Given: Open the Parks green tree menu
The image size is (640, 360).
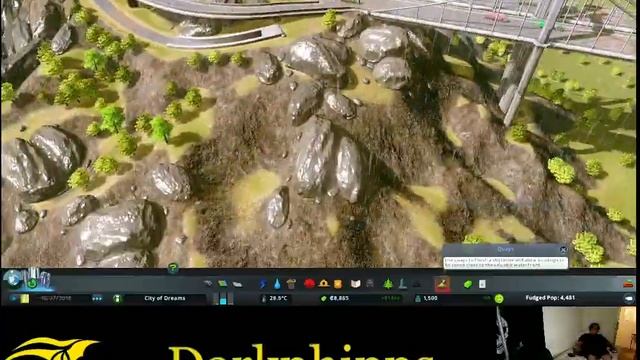Looking at the screenshot, I should 388,284.
